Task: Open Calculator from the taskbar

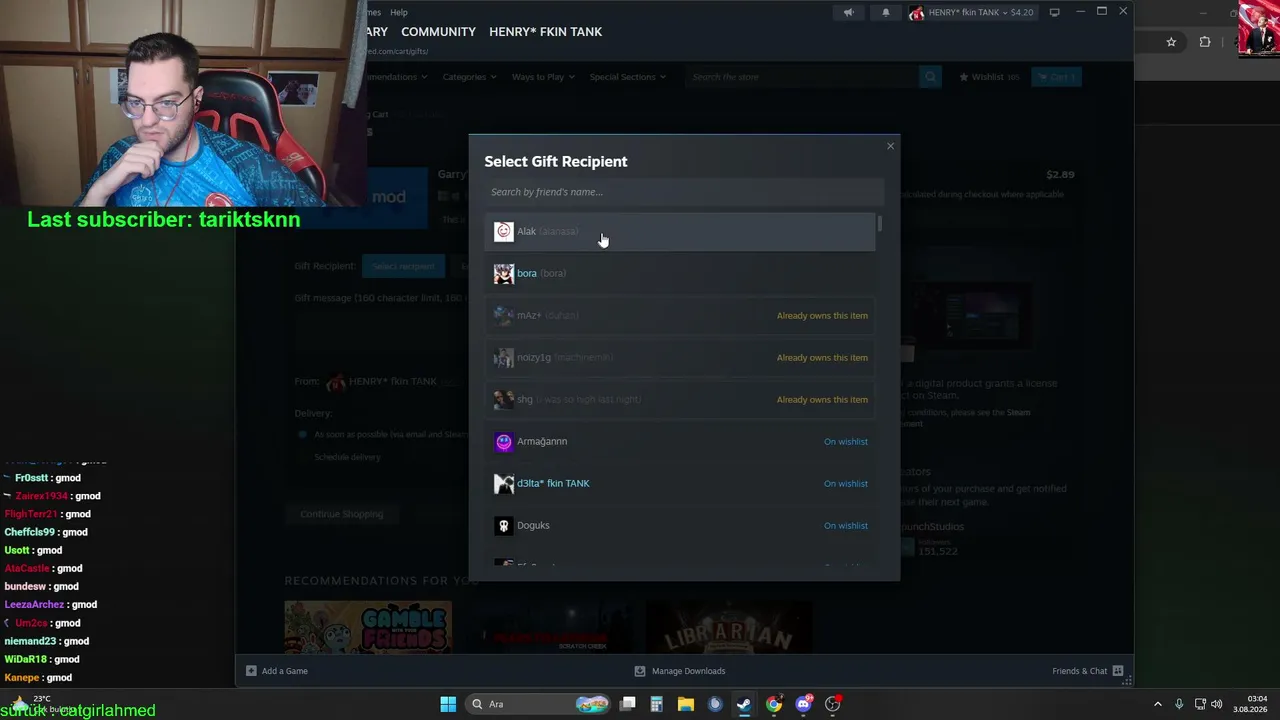Action: coord(657,704)
